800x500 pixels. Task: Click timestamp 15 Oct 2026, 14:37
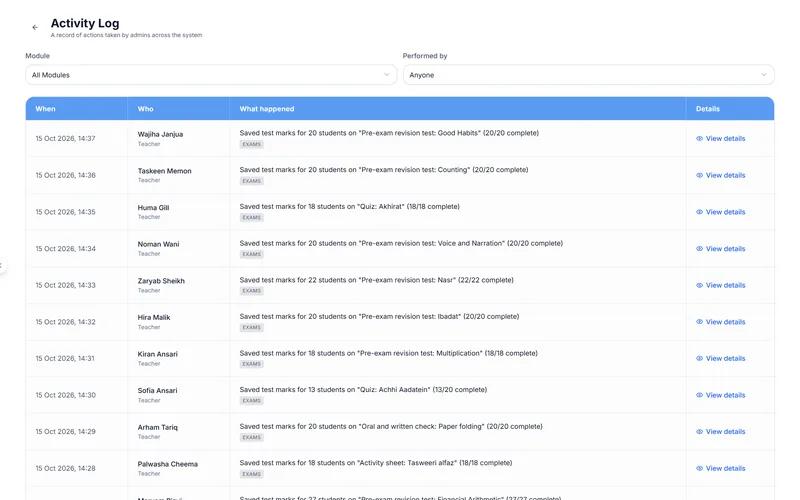(x=65, y=138)
